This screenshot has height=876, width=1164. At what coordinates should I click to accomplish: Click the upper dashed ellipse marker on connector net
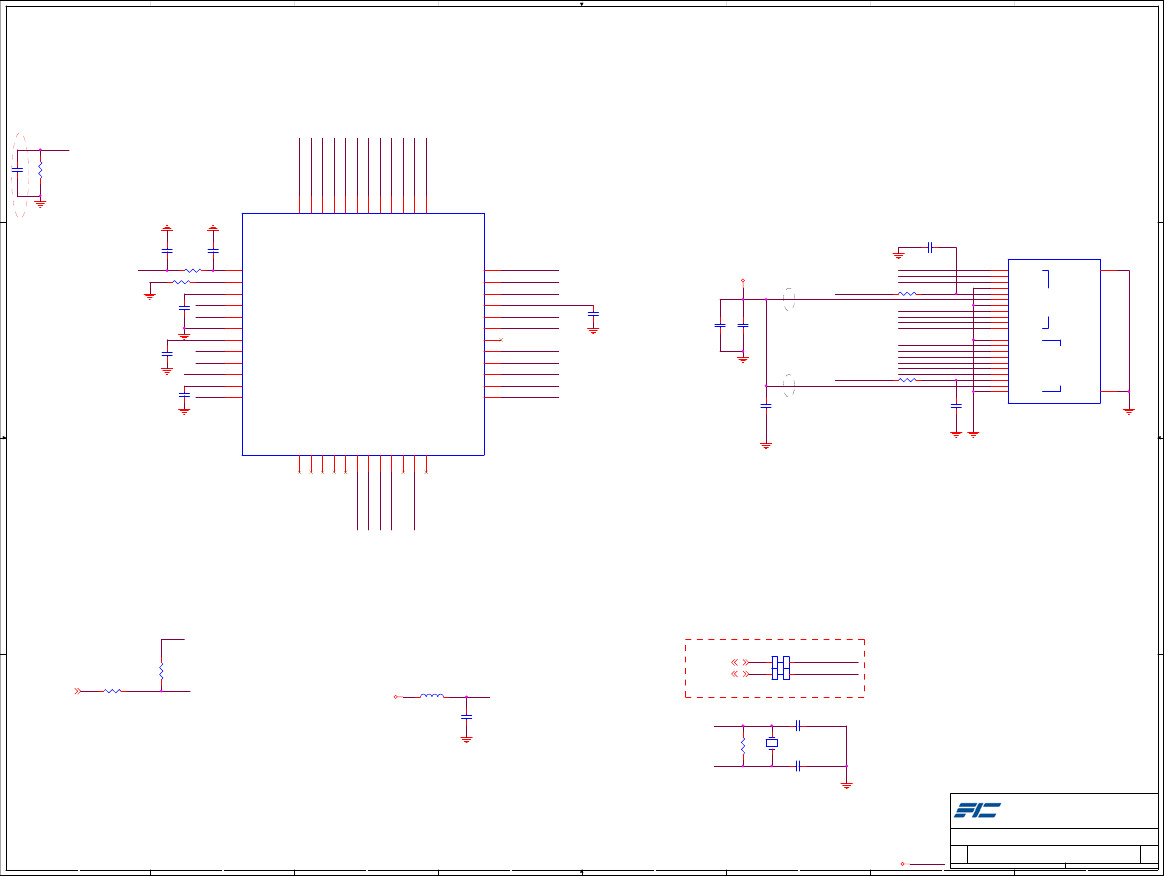tap(788, 299)
